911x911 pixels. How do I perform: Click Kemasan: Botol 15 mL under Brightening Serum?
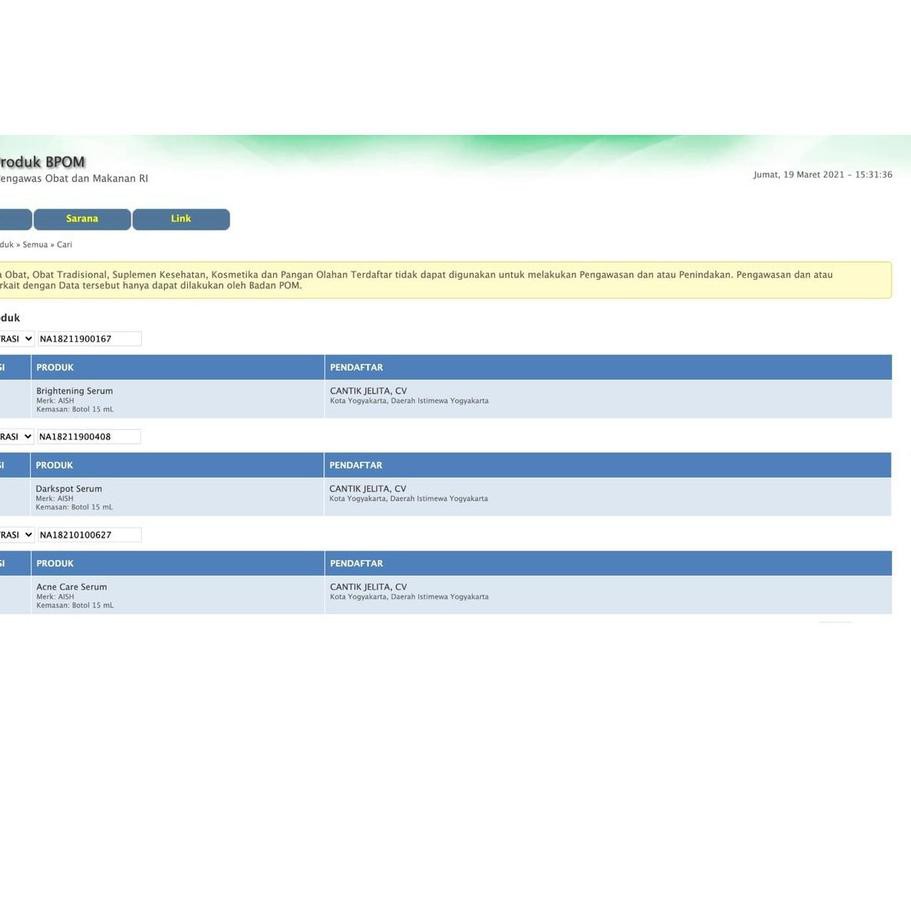(x=75, y=410)
